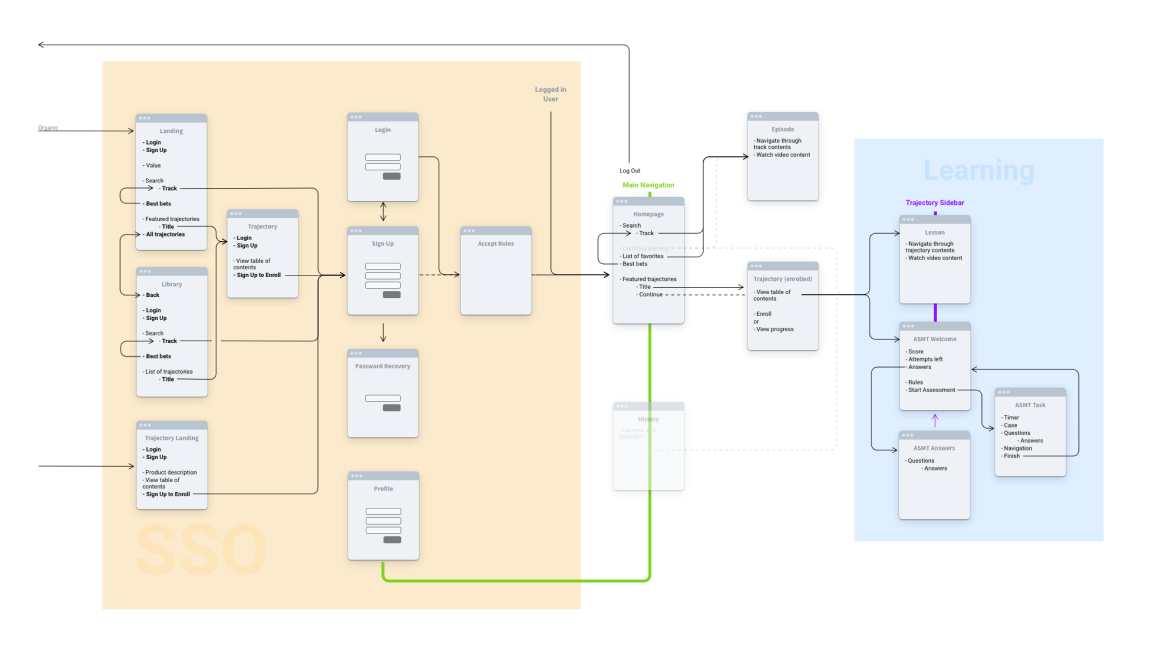The height and width of the screenshot is (670, 1176).
Task: Click the double-headed arrow between Login and Sign Up
Action: 383,213
